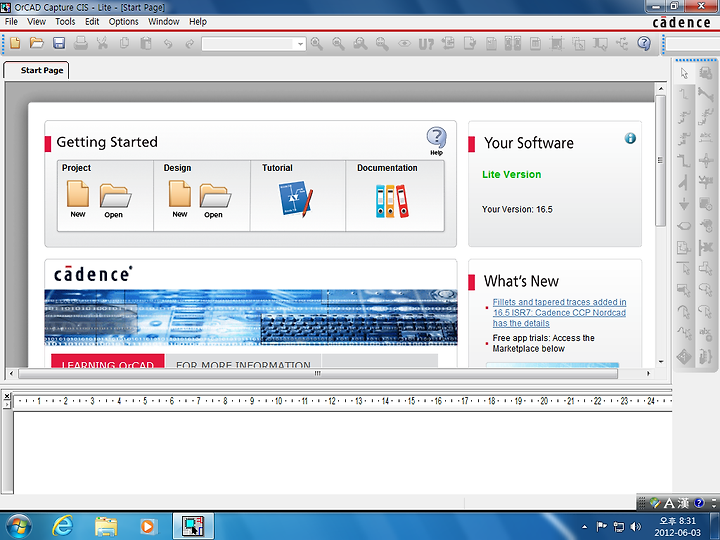Click Project New folder icon

78,199
